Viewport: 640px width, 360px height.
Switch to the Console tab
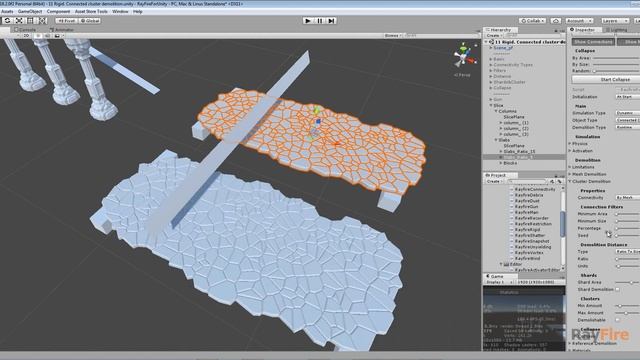pos(25,30)
